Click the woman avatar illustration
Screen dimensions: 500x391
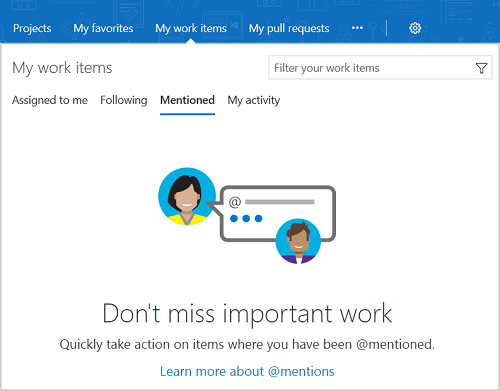[187, 196]
